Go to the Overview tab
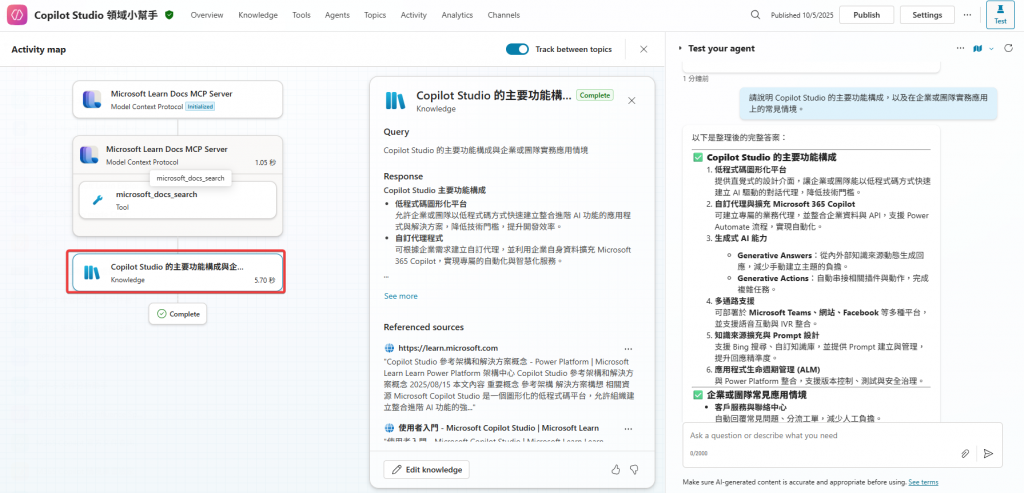The image size is (1024, 493). (x=207, y=15)
